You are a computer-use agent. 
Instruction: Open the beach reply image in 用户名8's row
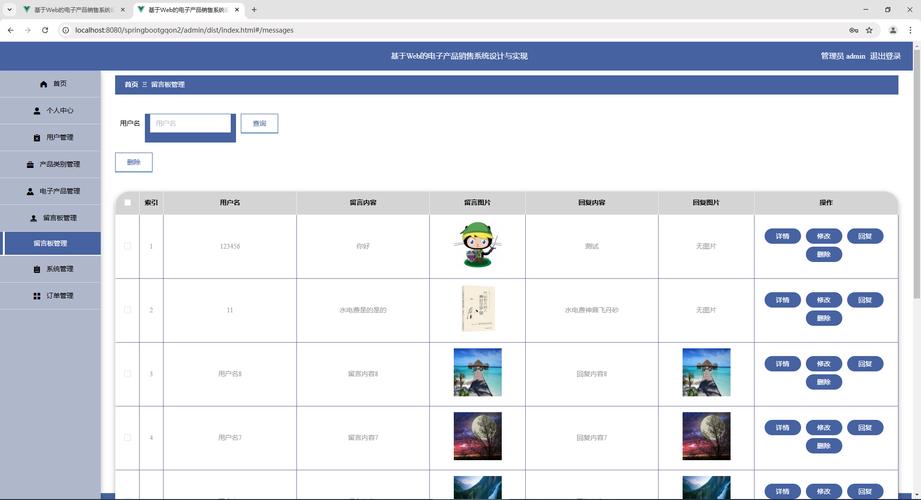pos(706,372)
